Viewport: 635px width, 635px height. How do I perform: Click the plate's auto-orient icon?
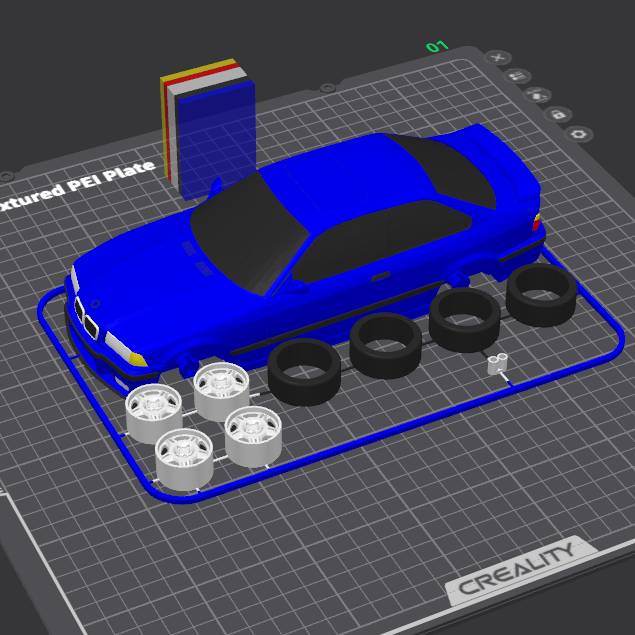(x=537, y=95)
